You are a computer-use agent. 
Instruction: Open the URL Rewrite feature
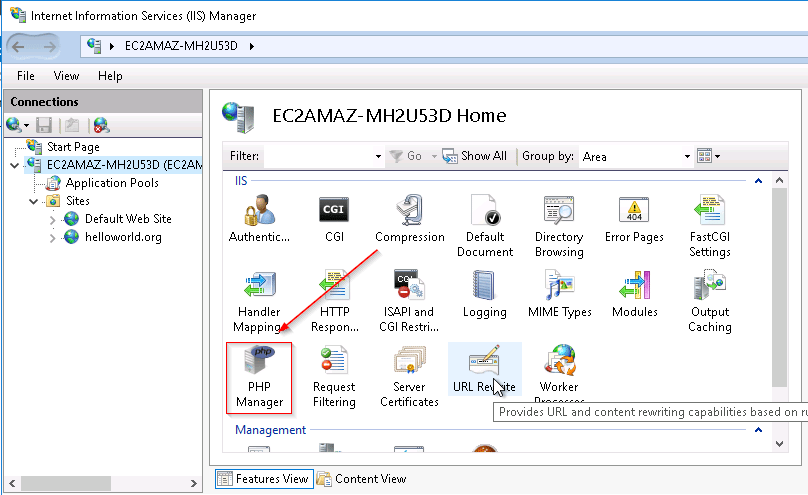click(484, 369)
